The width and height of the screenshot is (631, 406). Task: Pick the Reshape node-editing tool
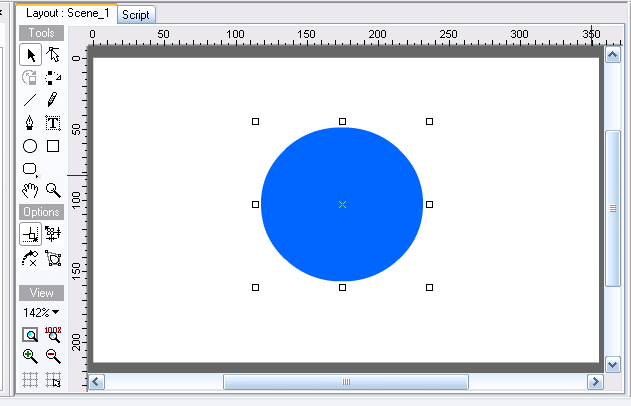(x=53, y=55)
